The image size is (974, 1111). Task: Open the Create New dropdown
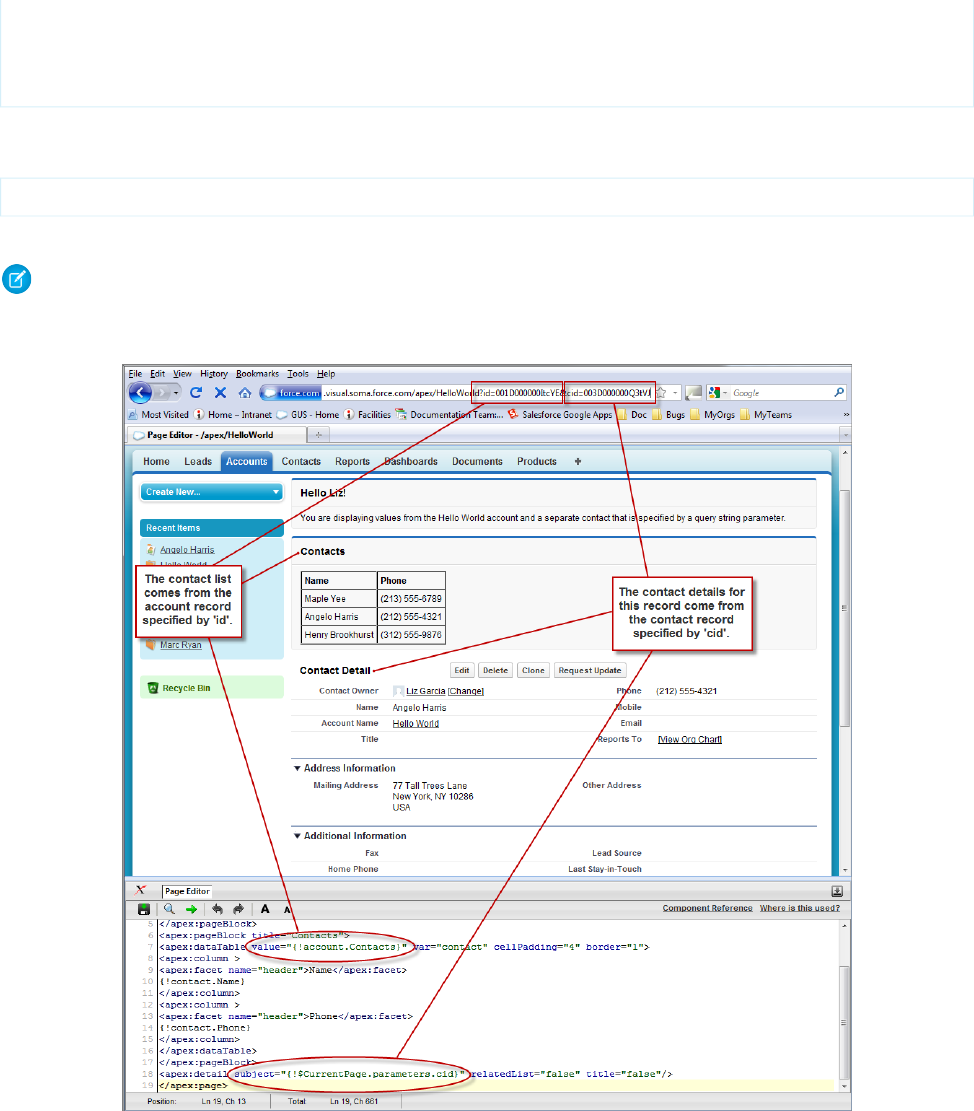coord(212,492)
